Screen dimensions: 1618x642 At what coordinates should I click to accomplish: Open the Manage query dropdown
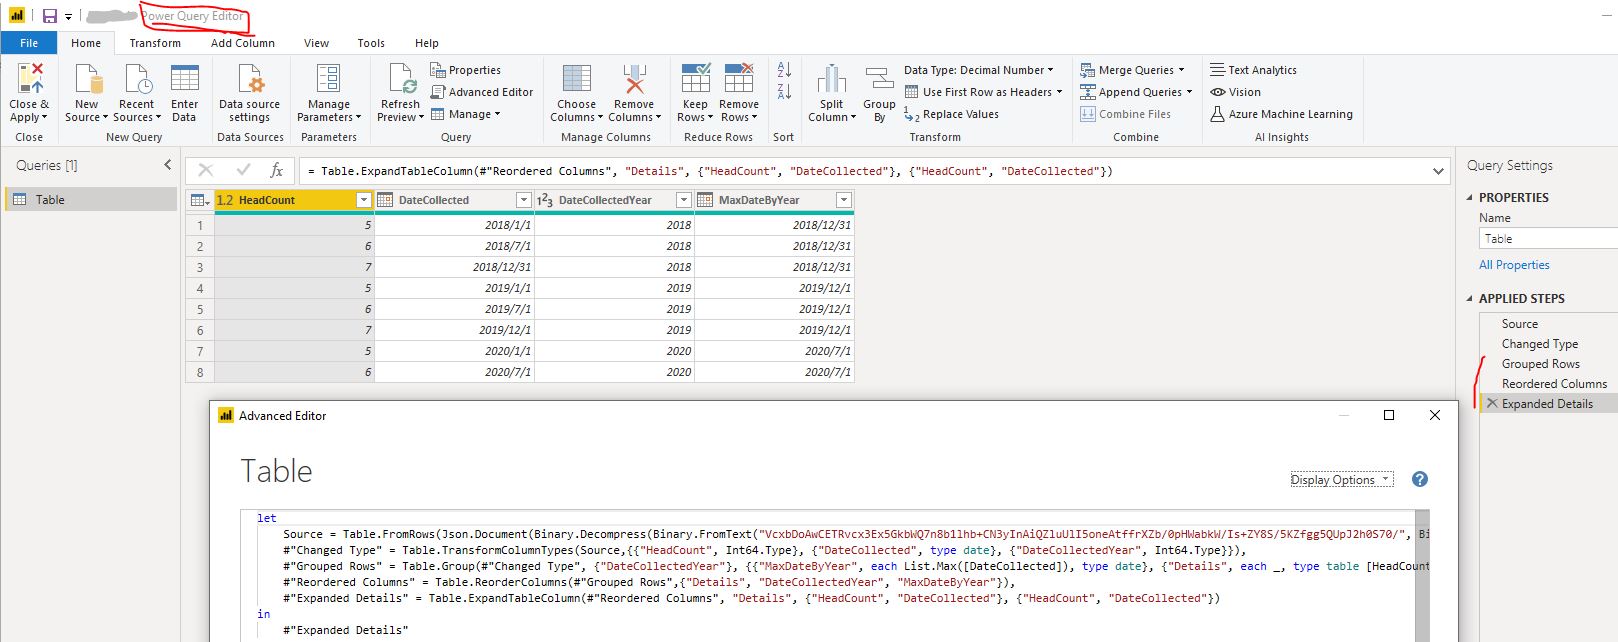click(466, 114)
